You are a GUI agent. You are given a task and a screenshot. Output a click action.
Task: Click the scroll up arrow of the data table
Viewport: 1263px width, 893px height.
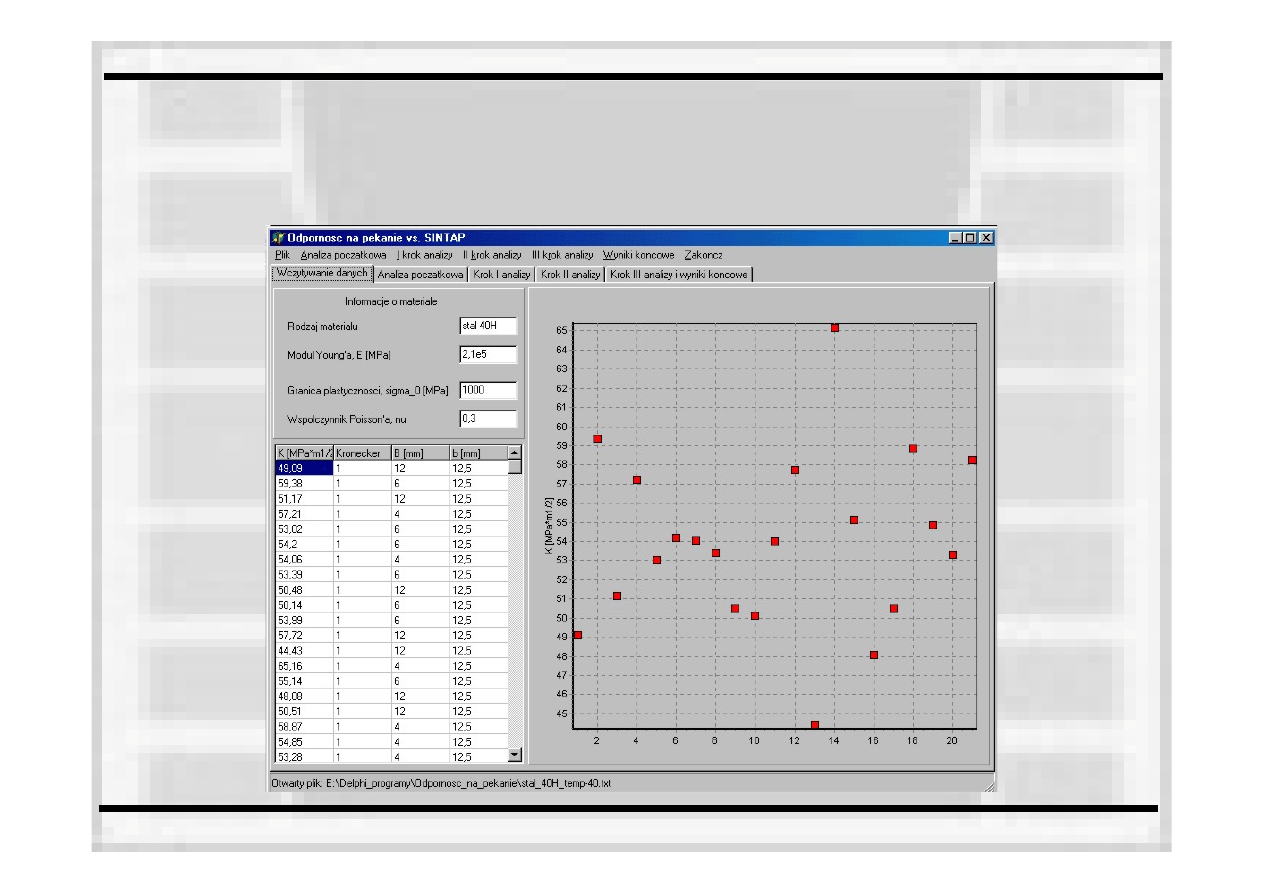(x=515, y=453)
